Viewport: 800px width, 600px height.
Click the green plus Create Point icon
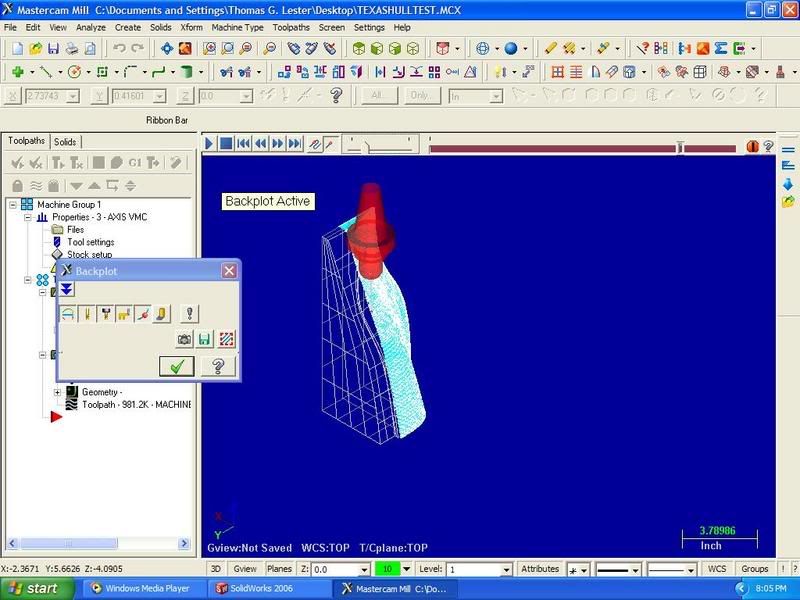pyautogui.click(x=18, y=72)
